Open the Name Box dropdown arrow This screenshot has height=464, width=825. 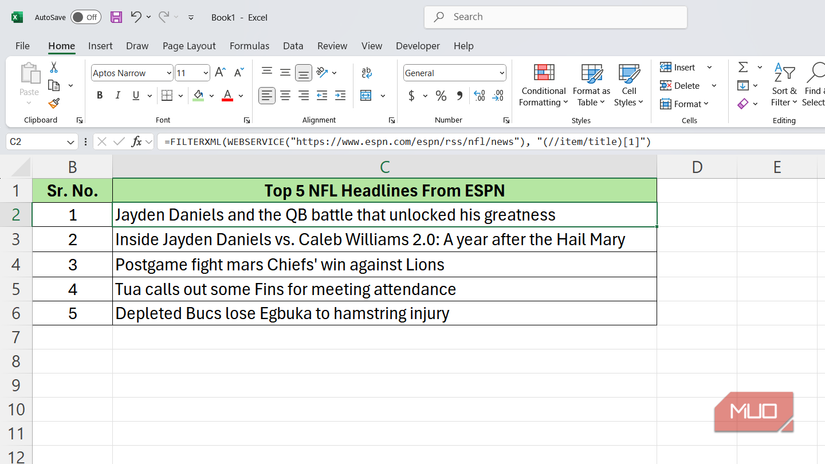(71, 142)
